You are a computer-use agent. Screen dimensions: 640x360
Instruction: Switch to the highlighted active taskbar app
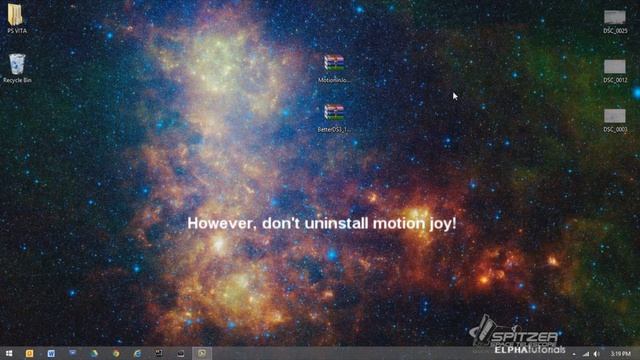pos(202,353)
